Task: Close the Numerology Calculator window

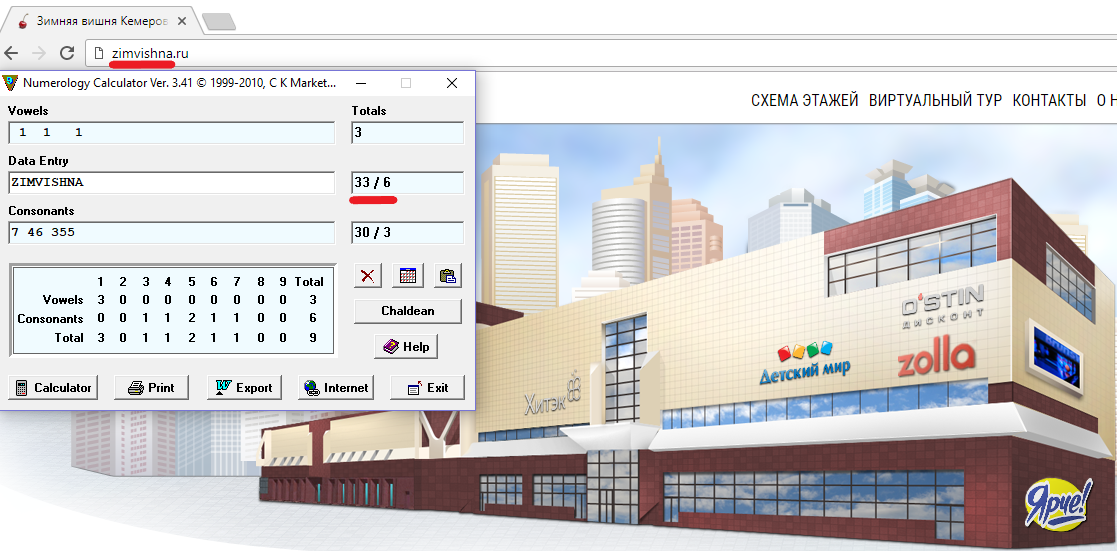Action: (452, 83)
